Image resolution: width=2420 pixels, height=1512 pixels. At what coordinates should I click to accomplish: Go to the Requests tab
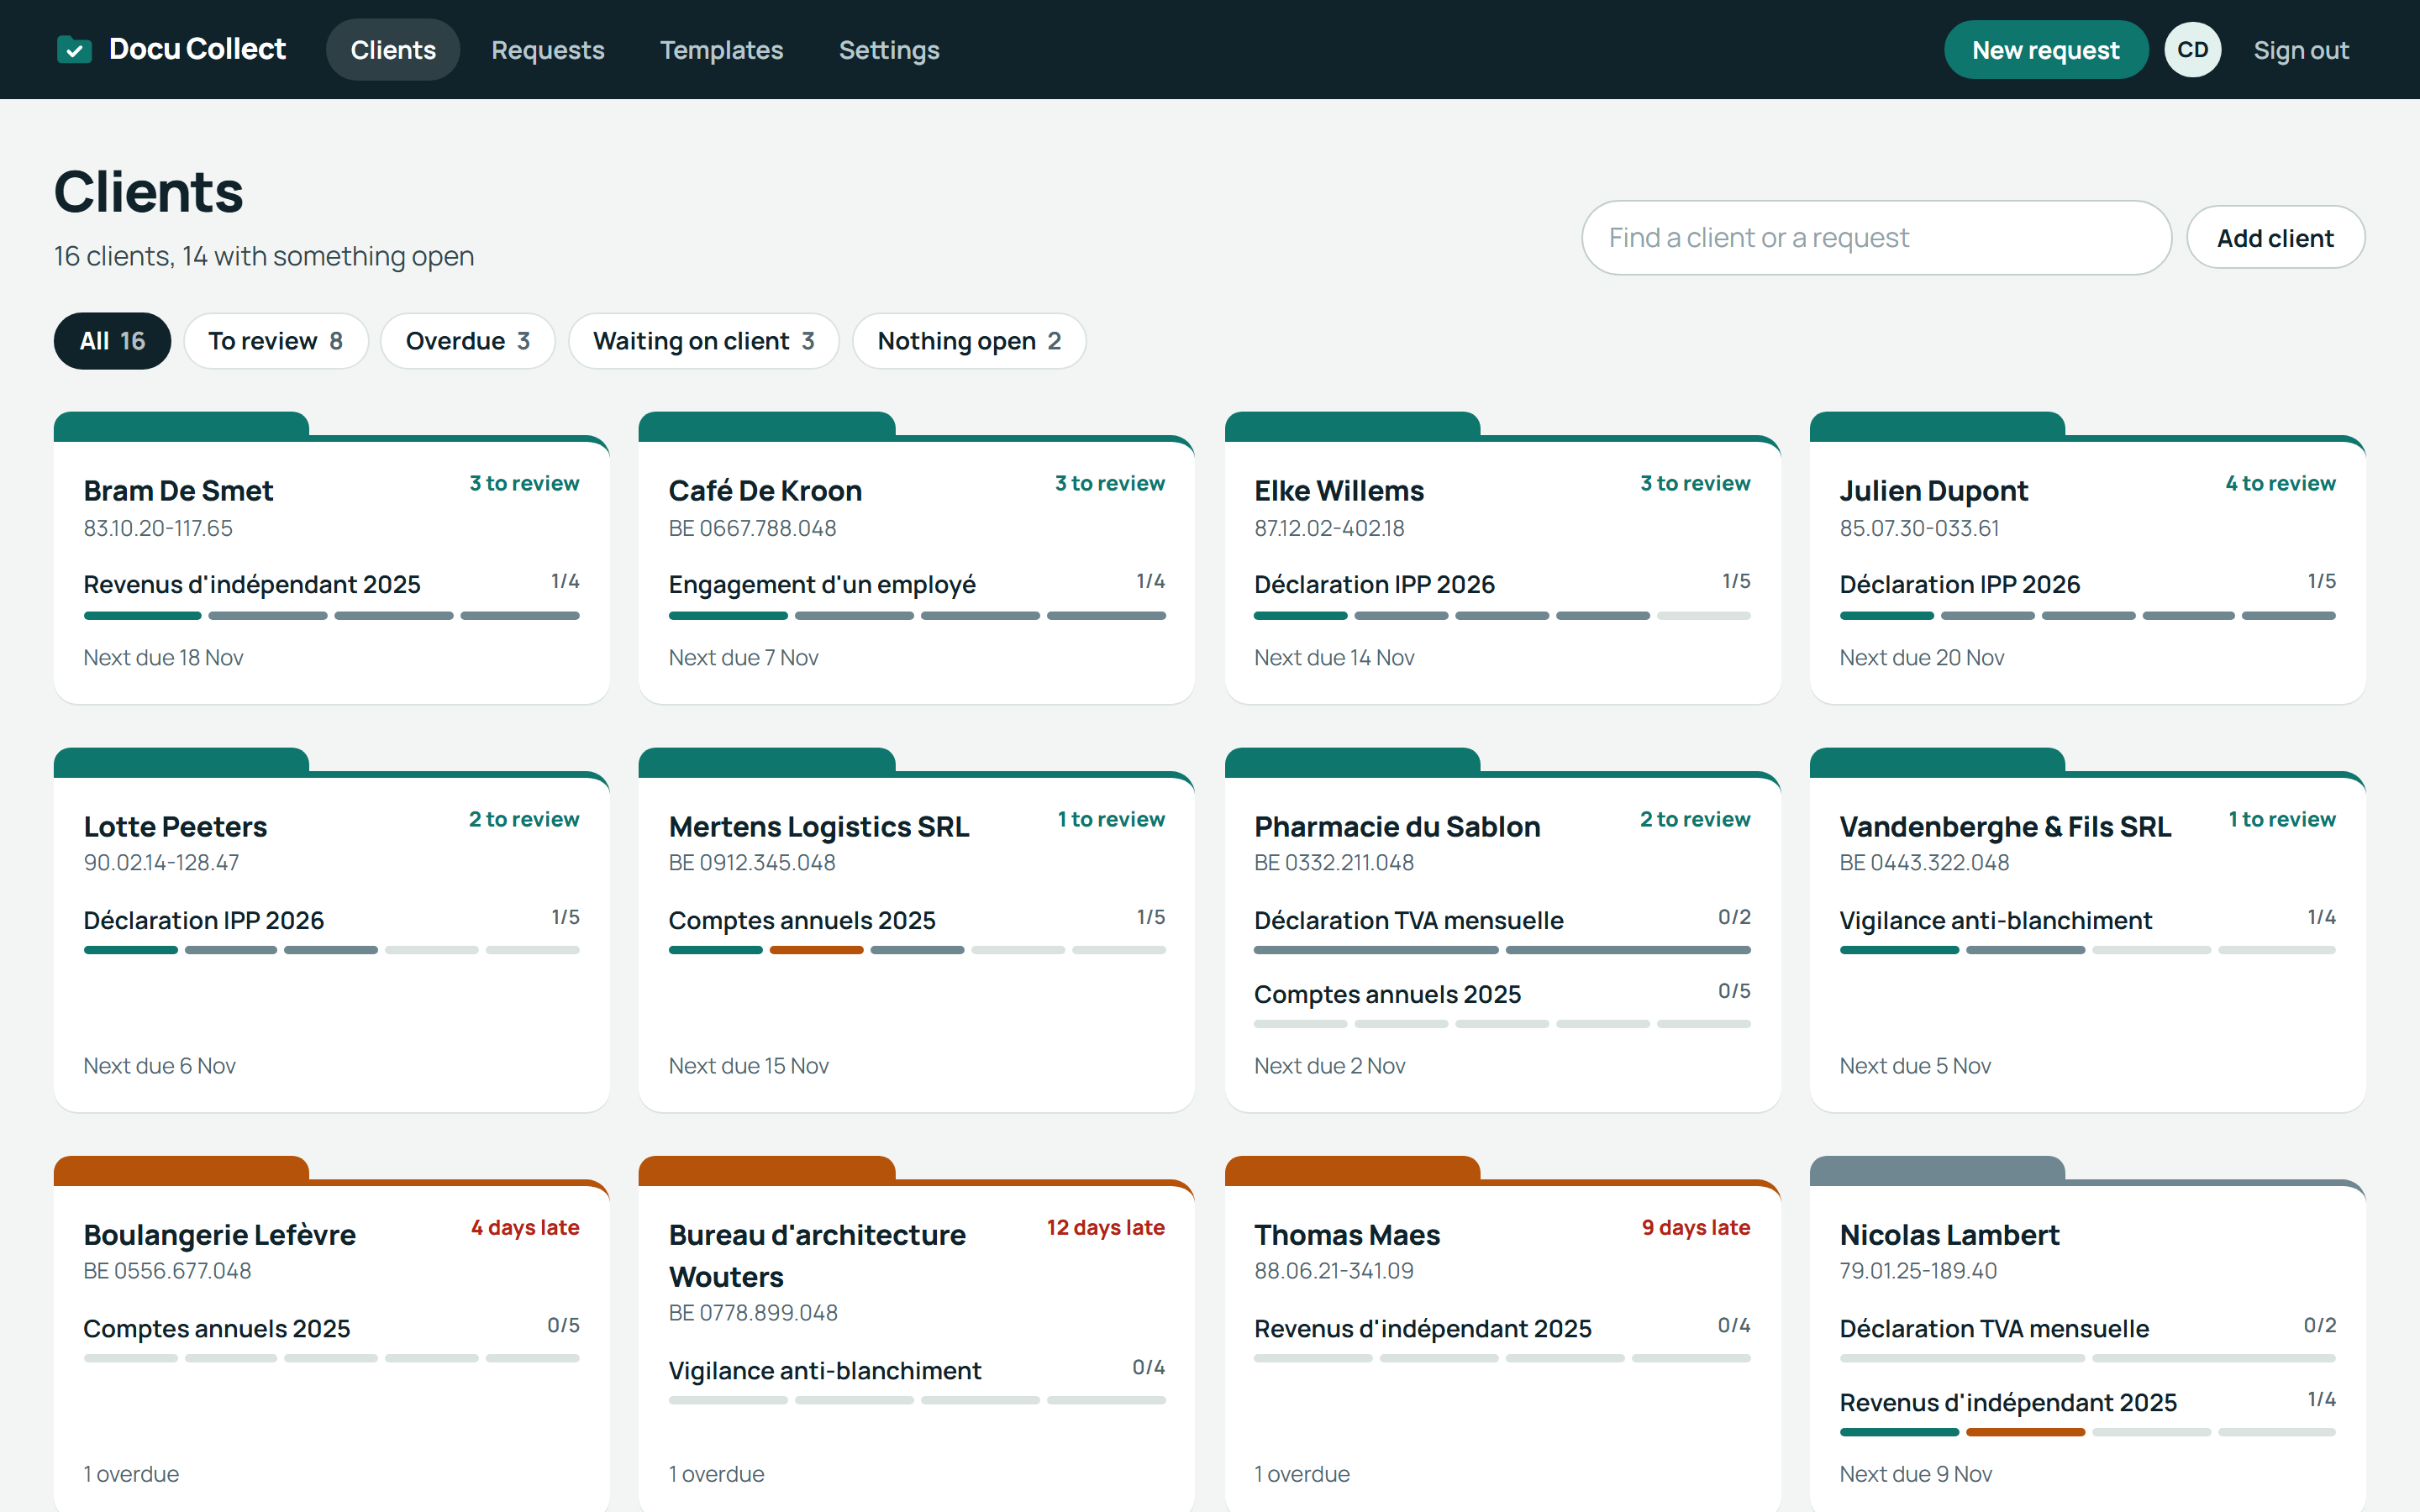[548, 50]
